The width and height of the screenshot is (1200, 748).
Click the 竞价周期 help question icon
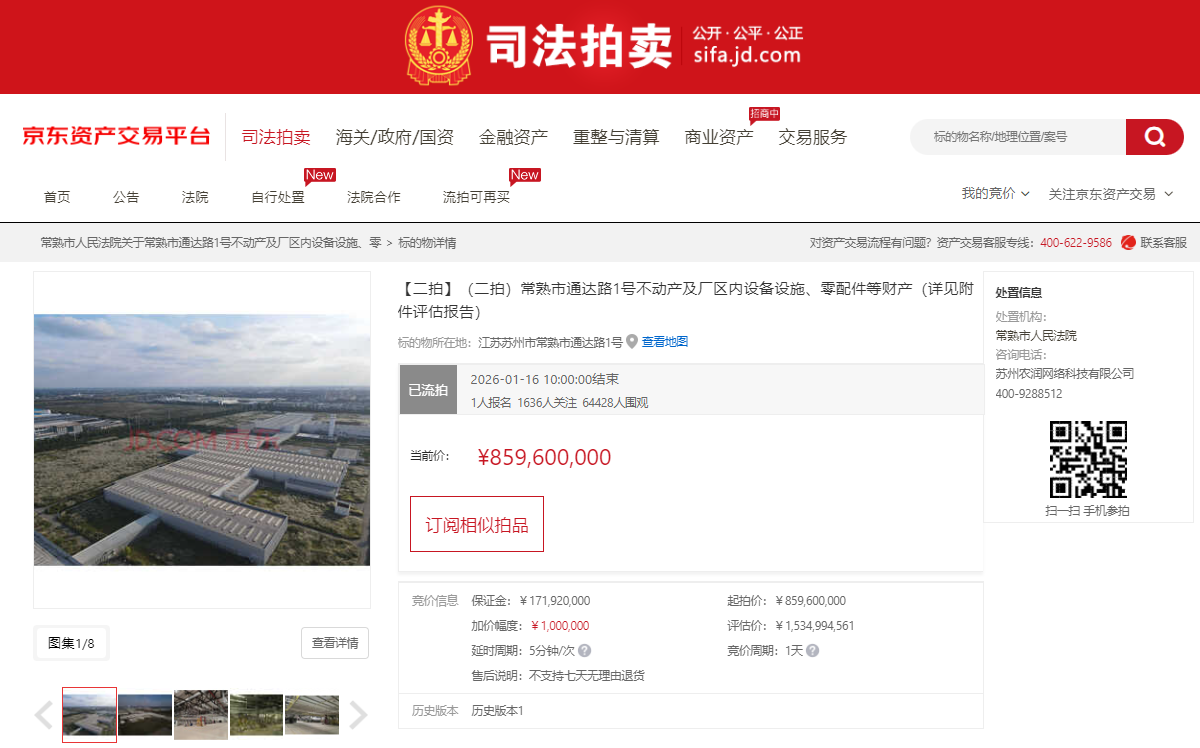(812, 651)
